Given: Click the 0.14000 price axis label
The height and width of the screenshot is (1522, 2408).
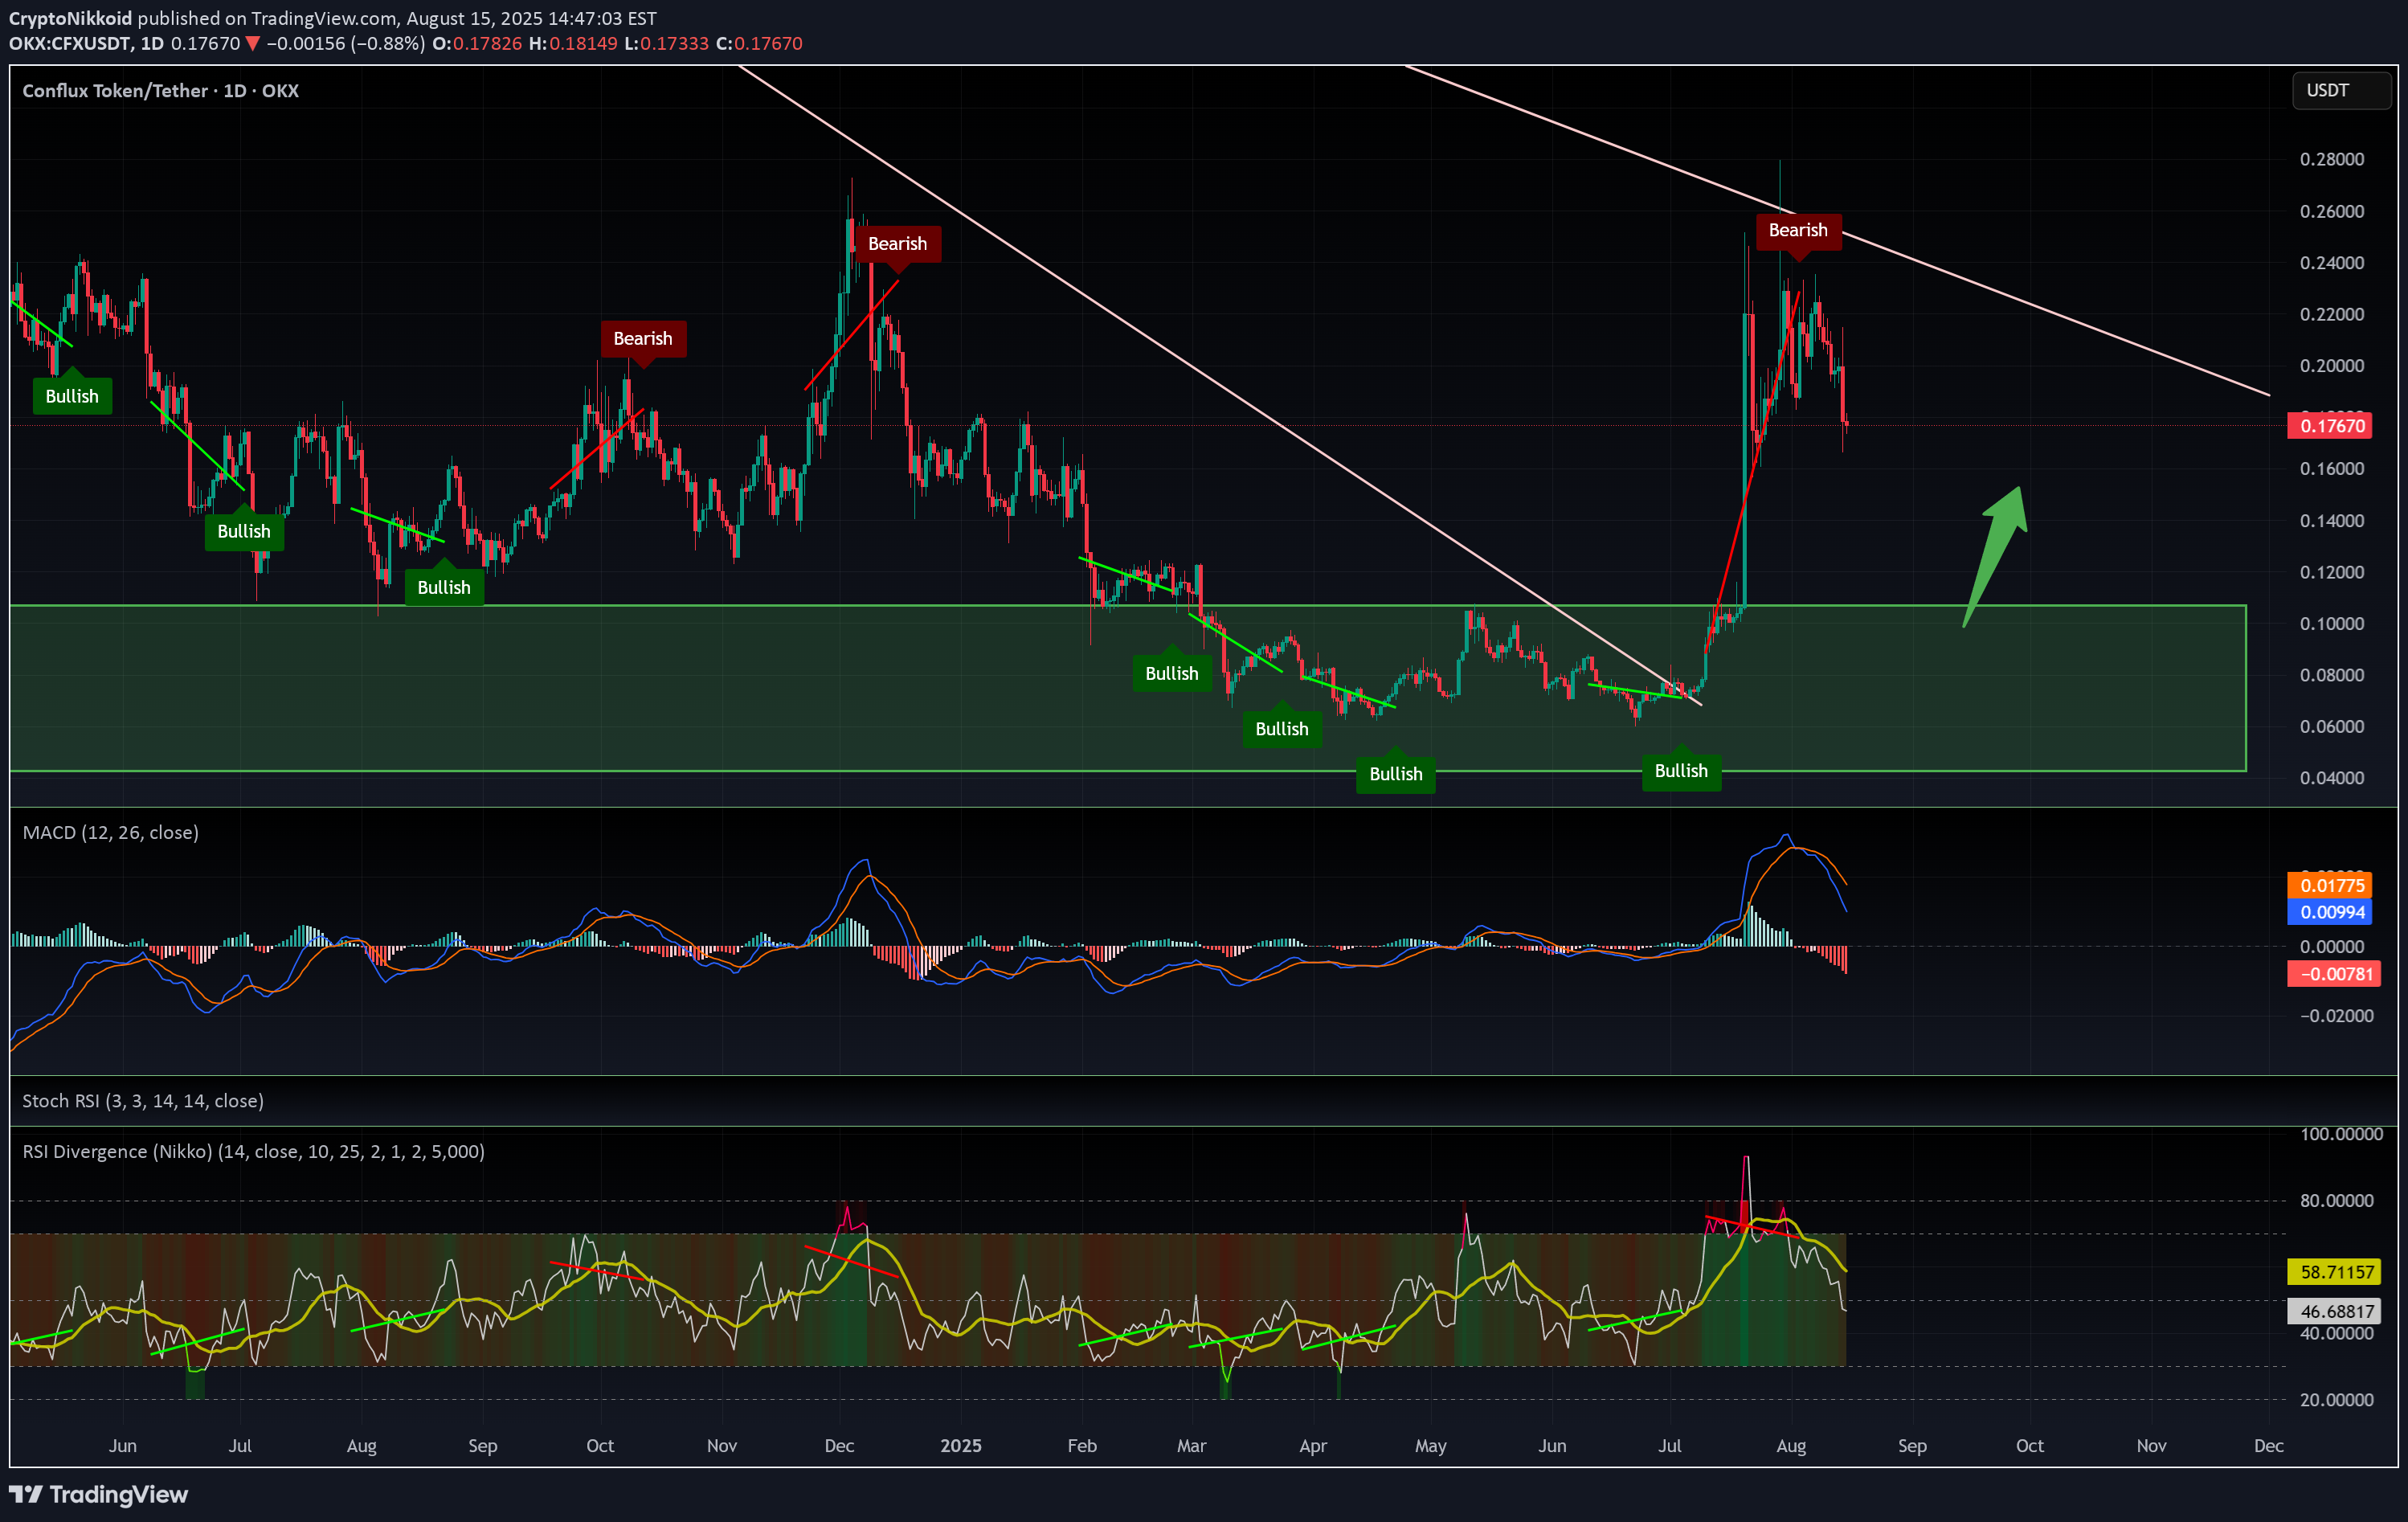Looking at the screenshot, I should pos(2332,520).
